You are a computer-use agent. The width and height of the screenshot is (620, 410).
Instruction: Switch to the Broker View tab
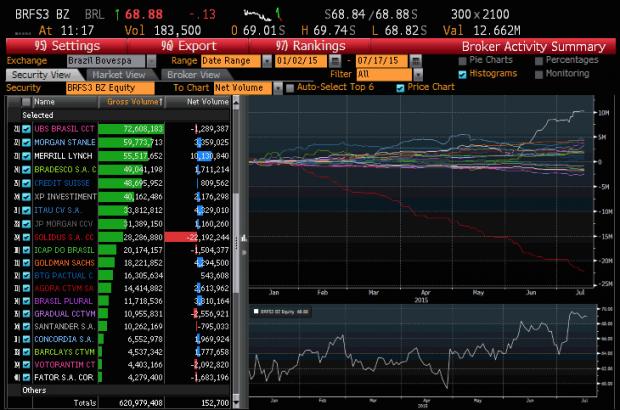tap(194, 74)
